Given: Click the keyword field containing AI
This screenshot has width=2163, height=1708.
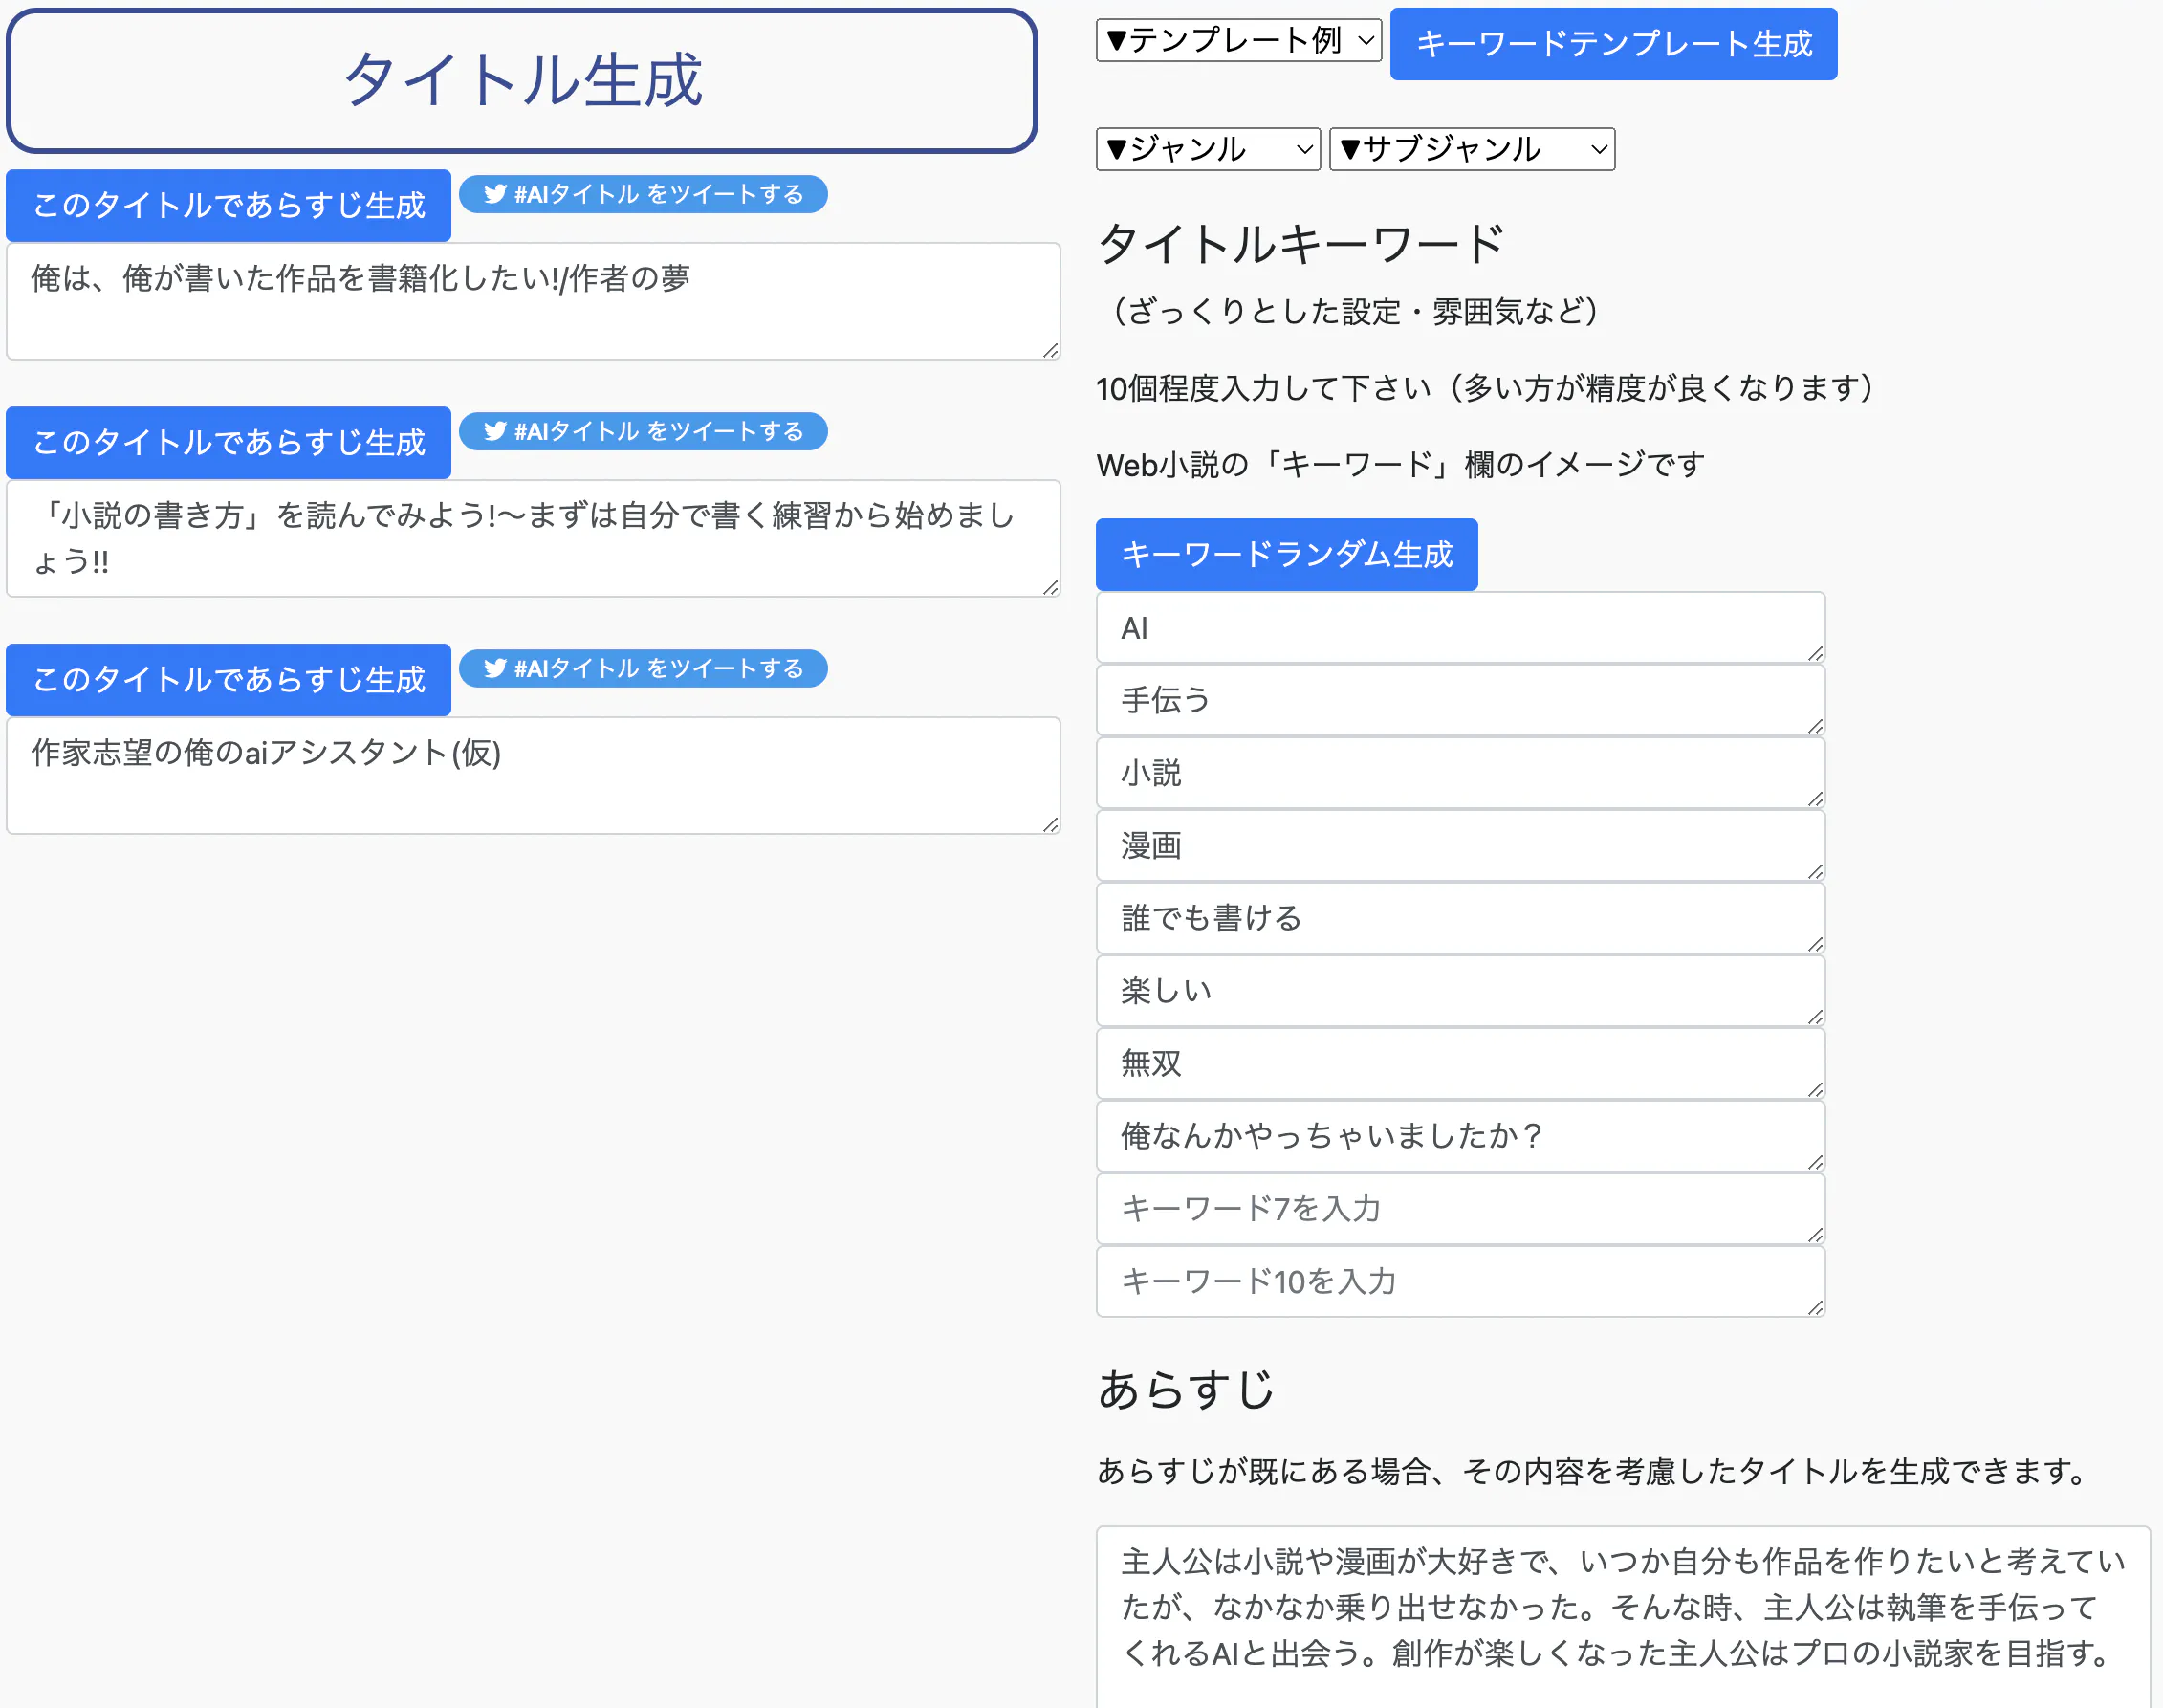Looking at the screenshot, I should [x=1459, y=628].
